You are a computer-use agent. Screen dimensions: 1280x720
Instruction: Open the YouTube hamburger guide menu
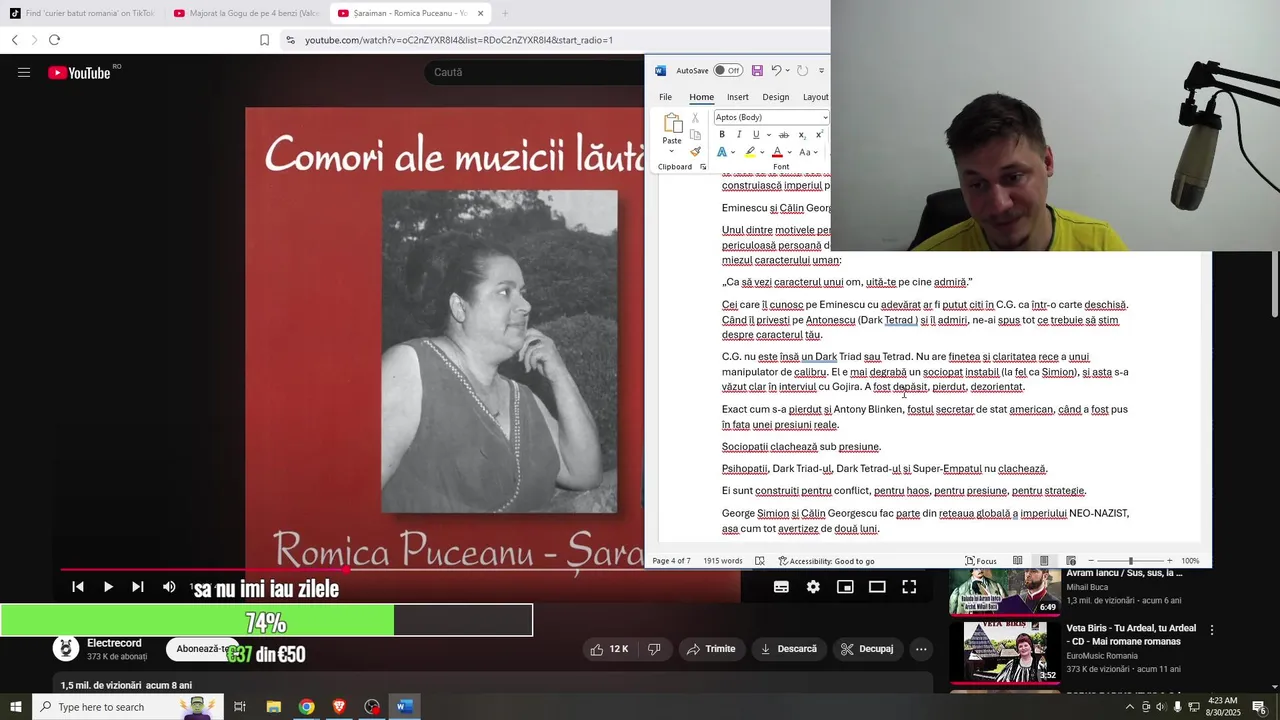(x=24, y=72)
